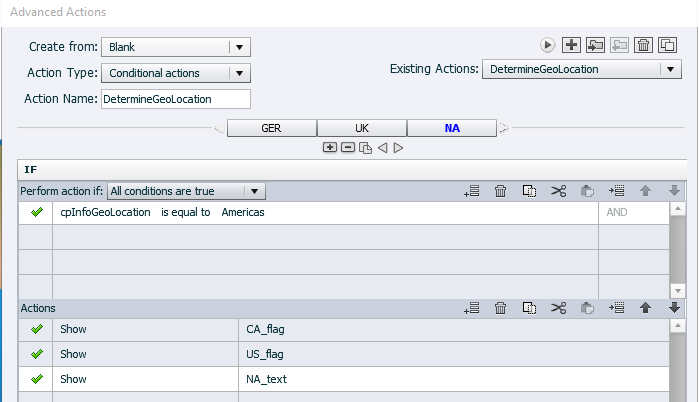
Task: Click the add decision plus icon below tabs
Action: click(x=329, y=147)
